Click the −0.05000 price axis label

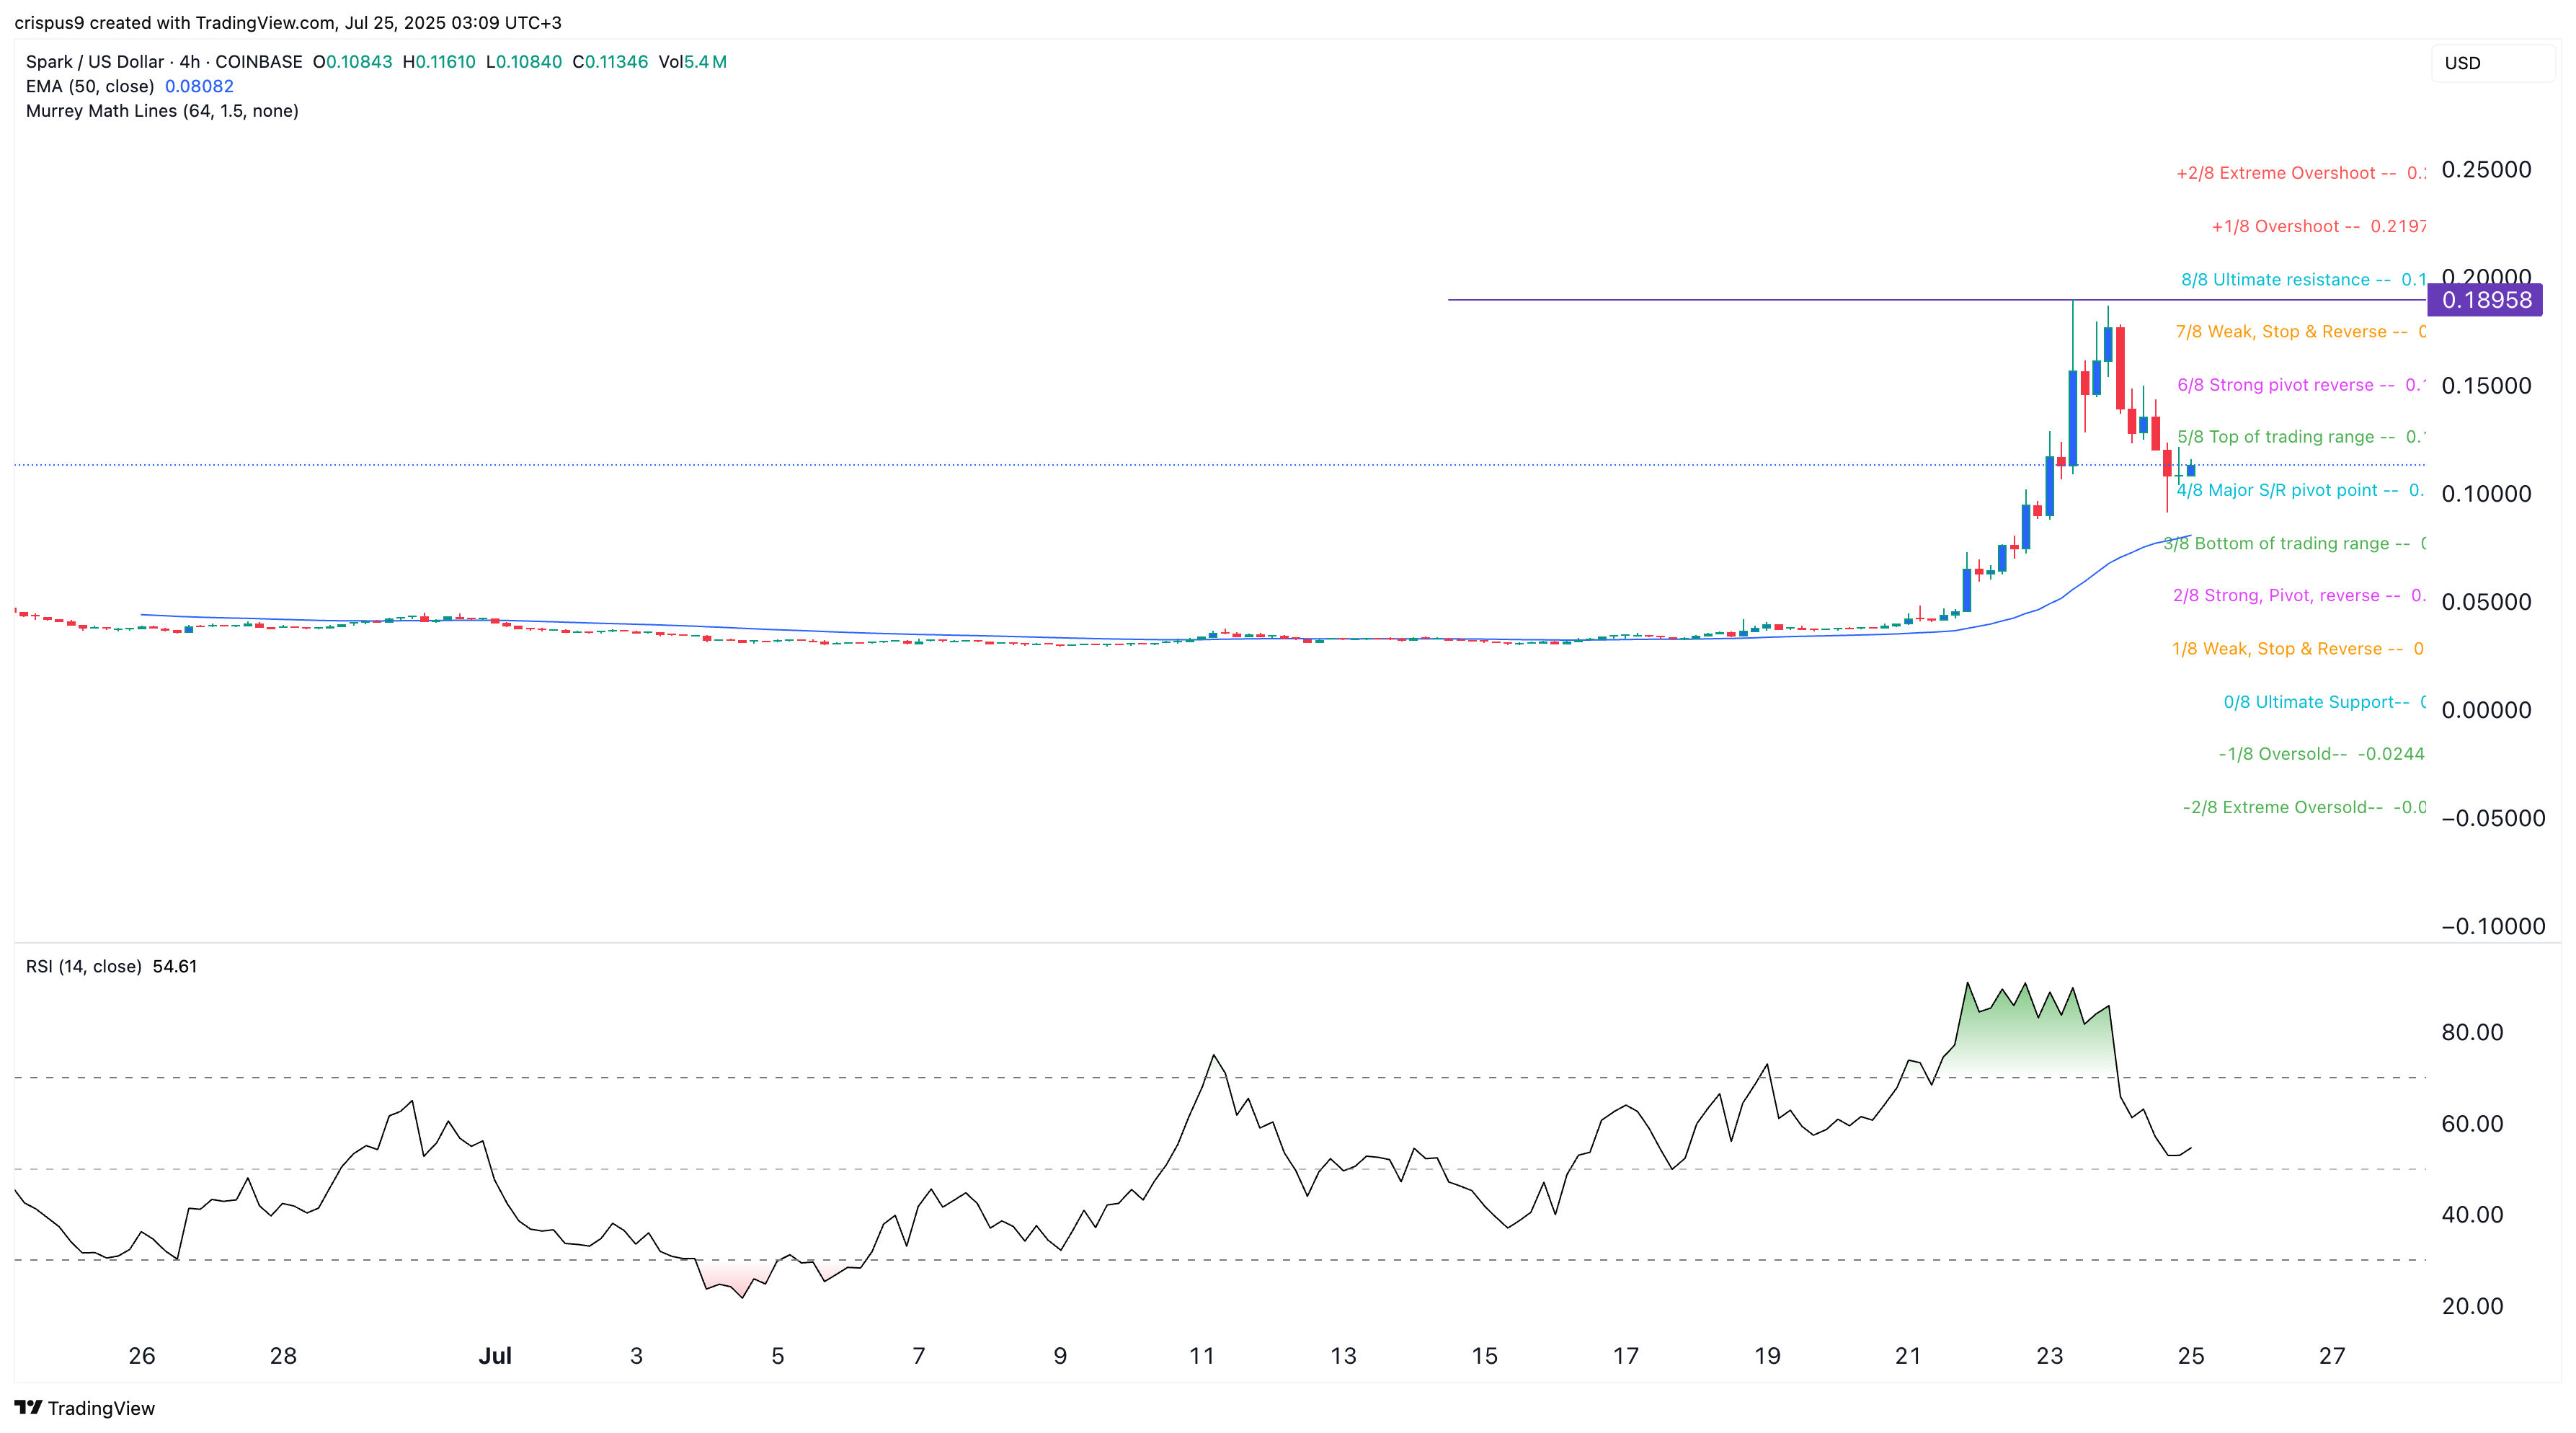2493,818
